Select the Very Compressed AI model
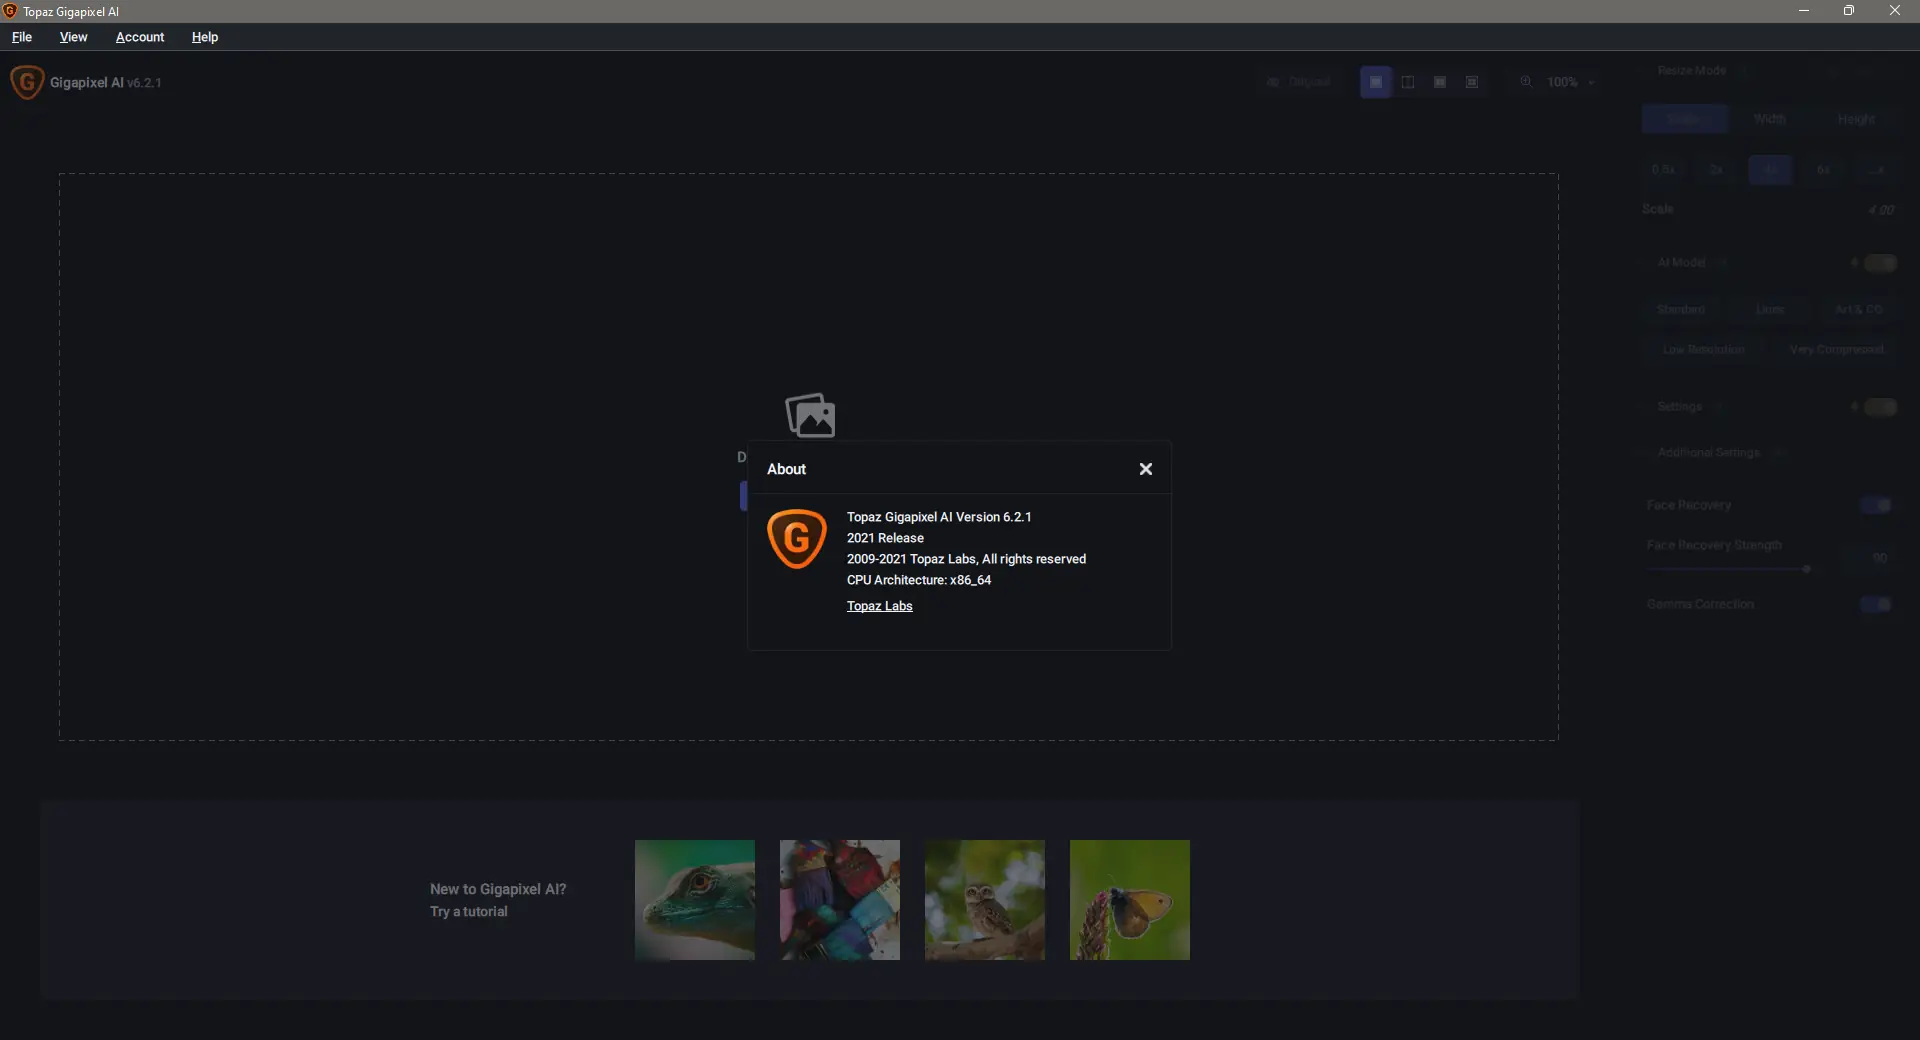Viewport: 1920px width, 1040px height. (x=1837, y=350)
